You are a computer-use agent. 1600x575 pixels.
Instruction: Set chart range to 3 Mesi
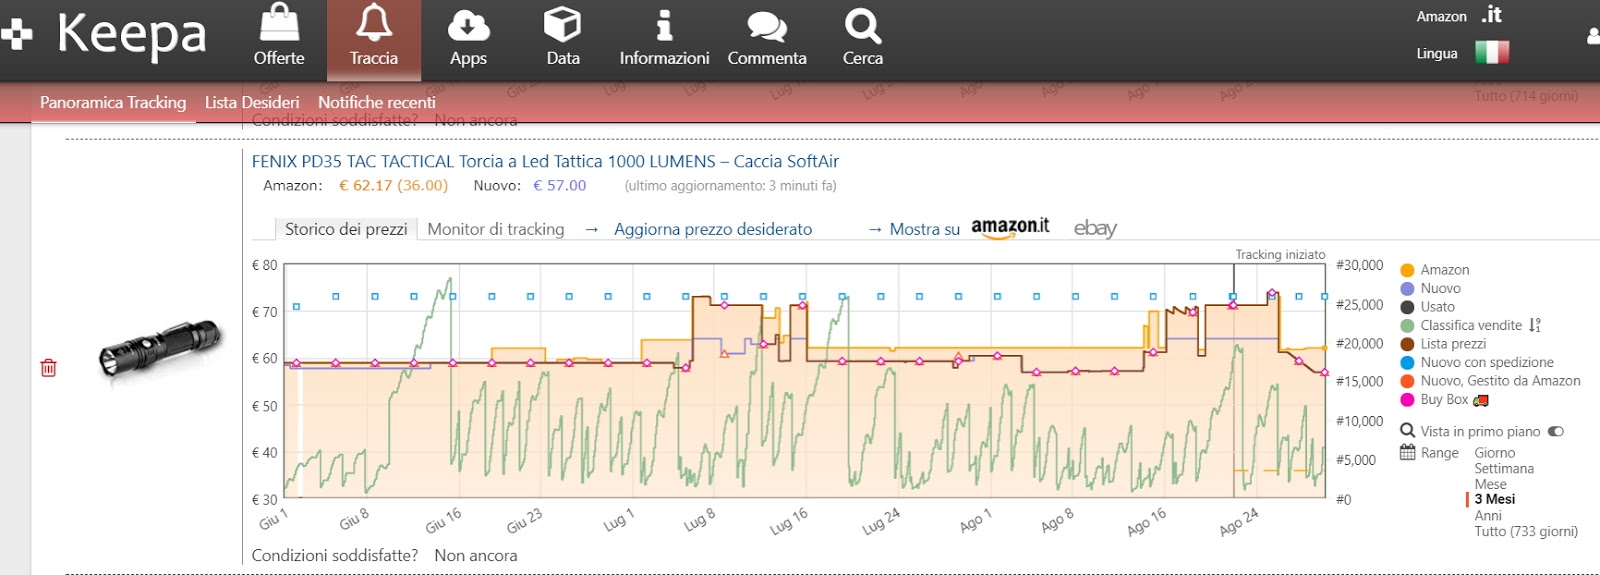[x=1495, y=499]
